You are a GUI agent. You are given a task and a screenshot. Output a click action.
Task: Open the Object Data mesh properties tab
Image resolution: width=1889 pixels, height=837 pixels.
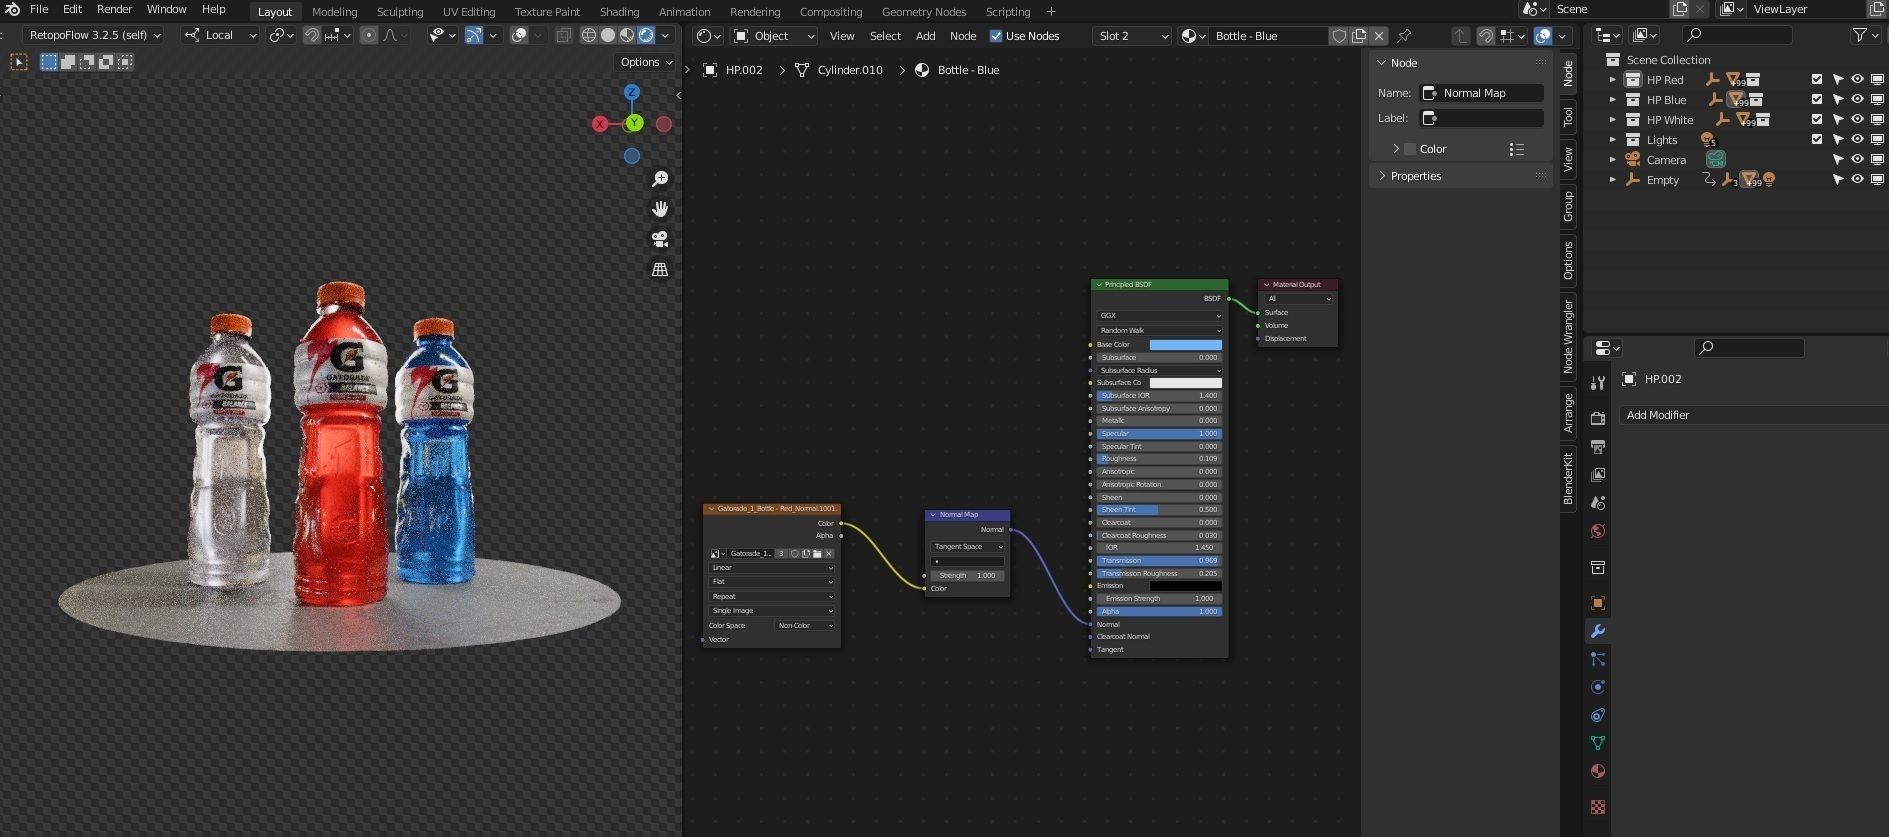point(1598,743)
